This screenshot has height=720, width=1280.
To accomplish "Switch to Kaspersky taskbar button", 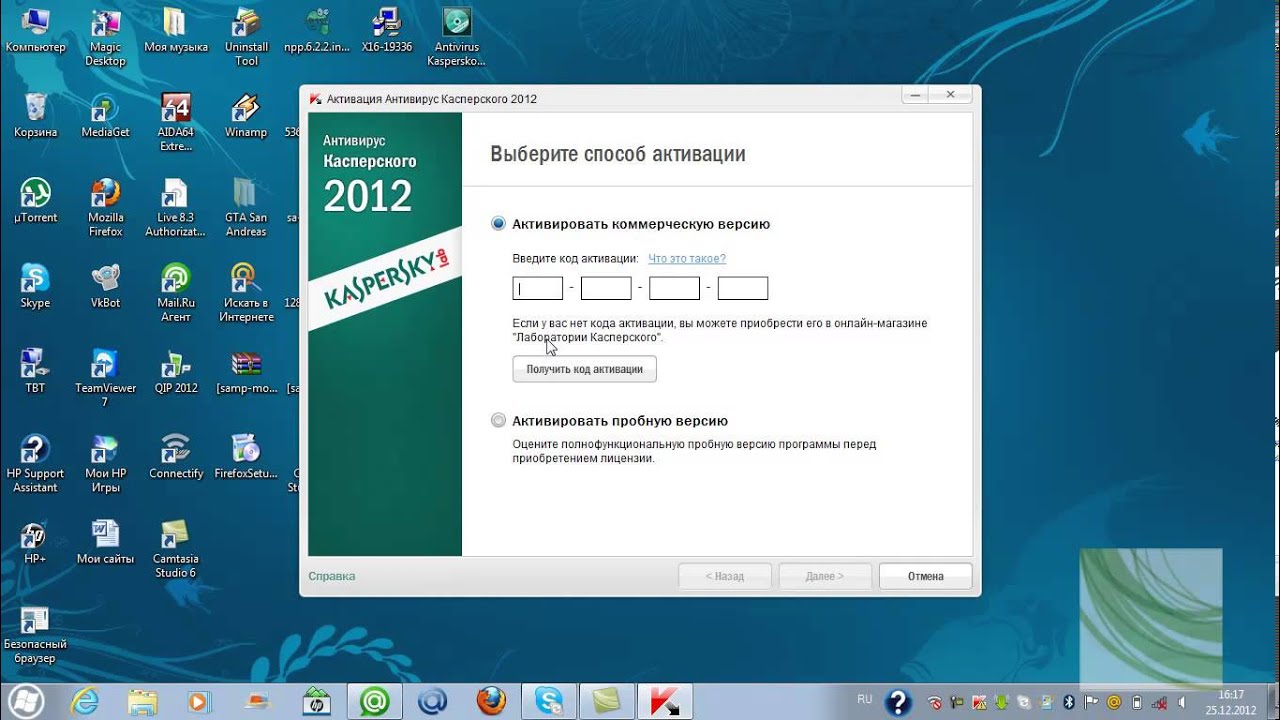I will coord(664,702).
